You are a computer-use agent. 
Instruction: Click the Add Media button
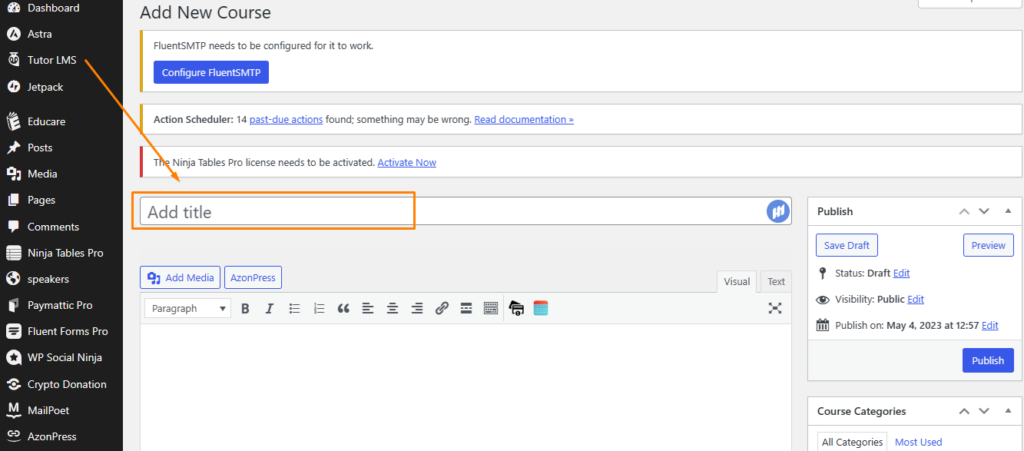coord(180,278)
